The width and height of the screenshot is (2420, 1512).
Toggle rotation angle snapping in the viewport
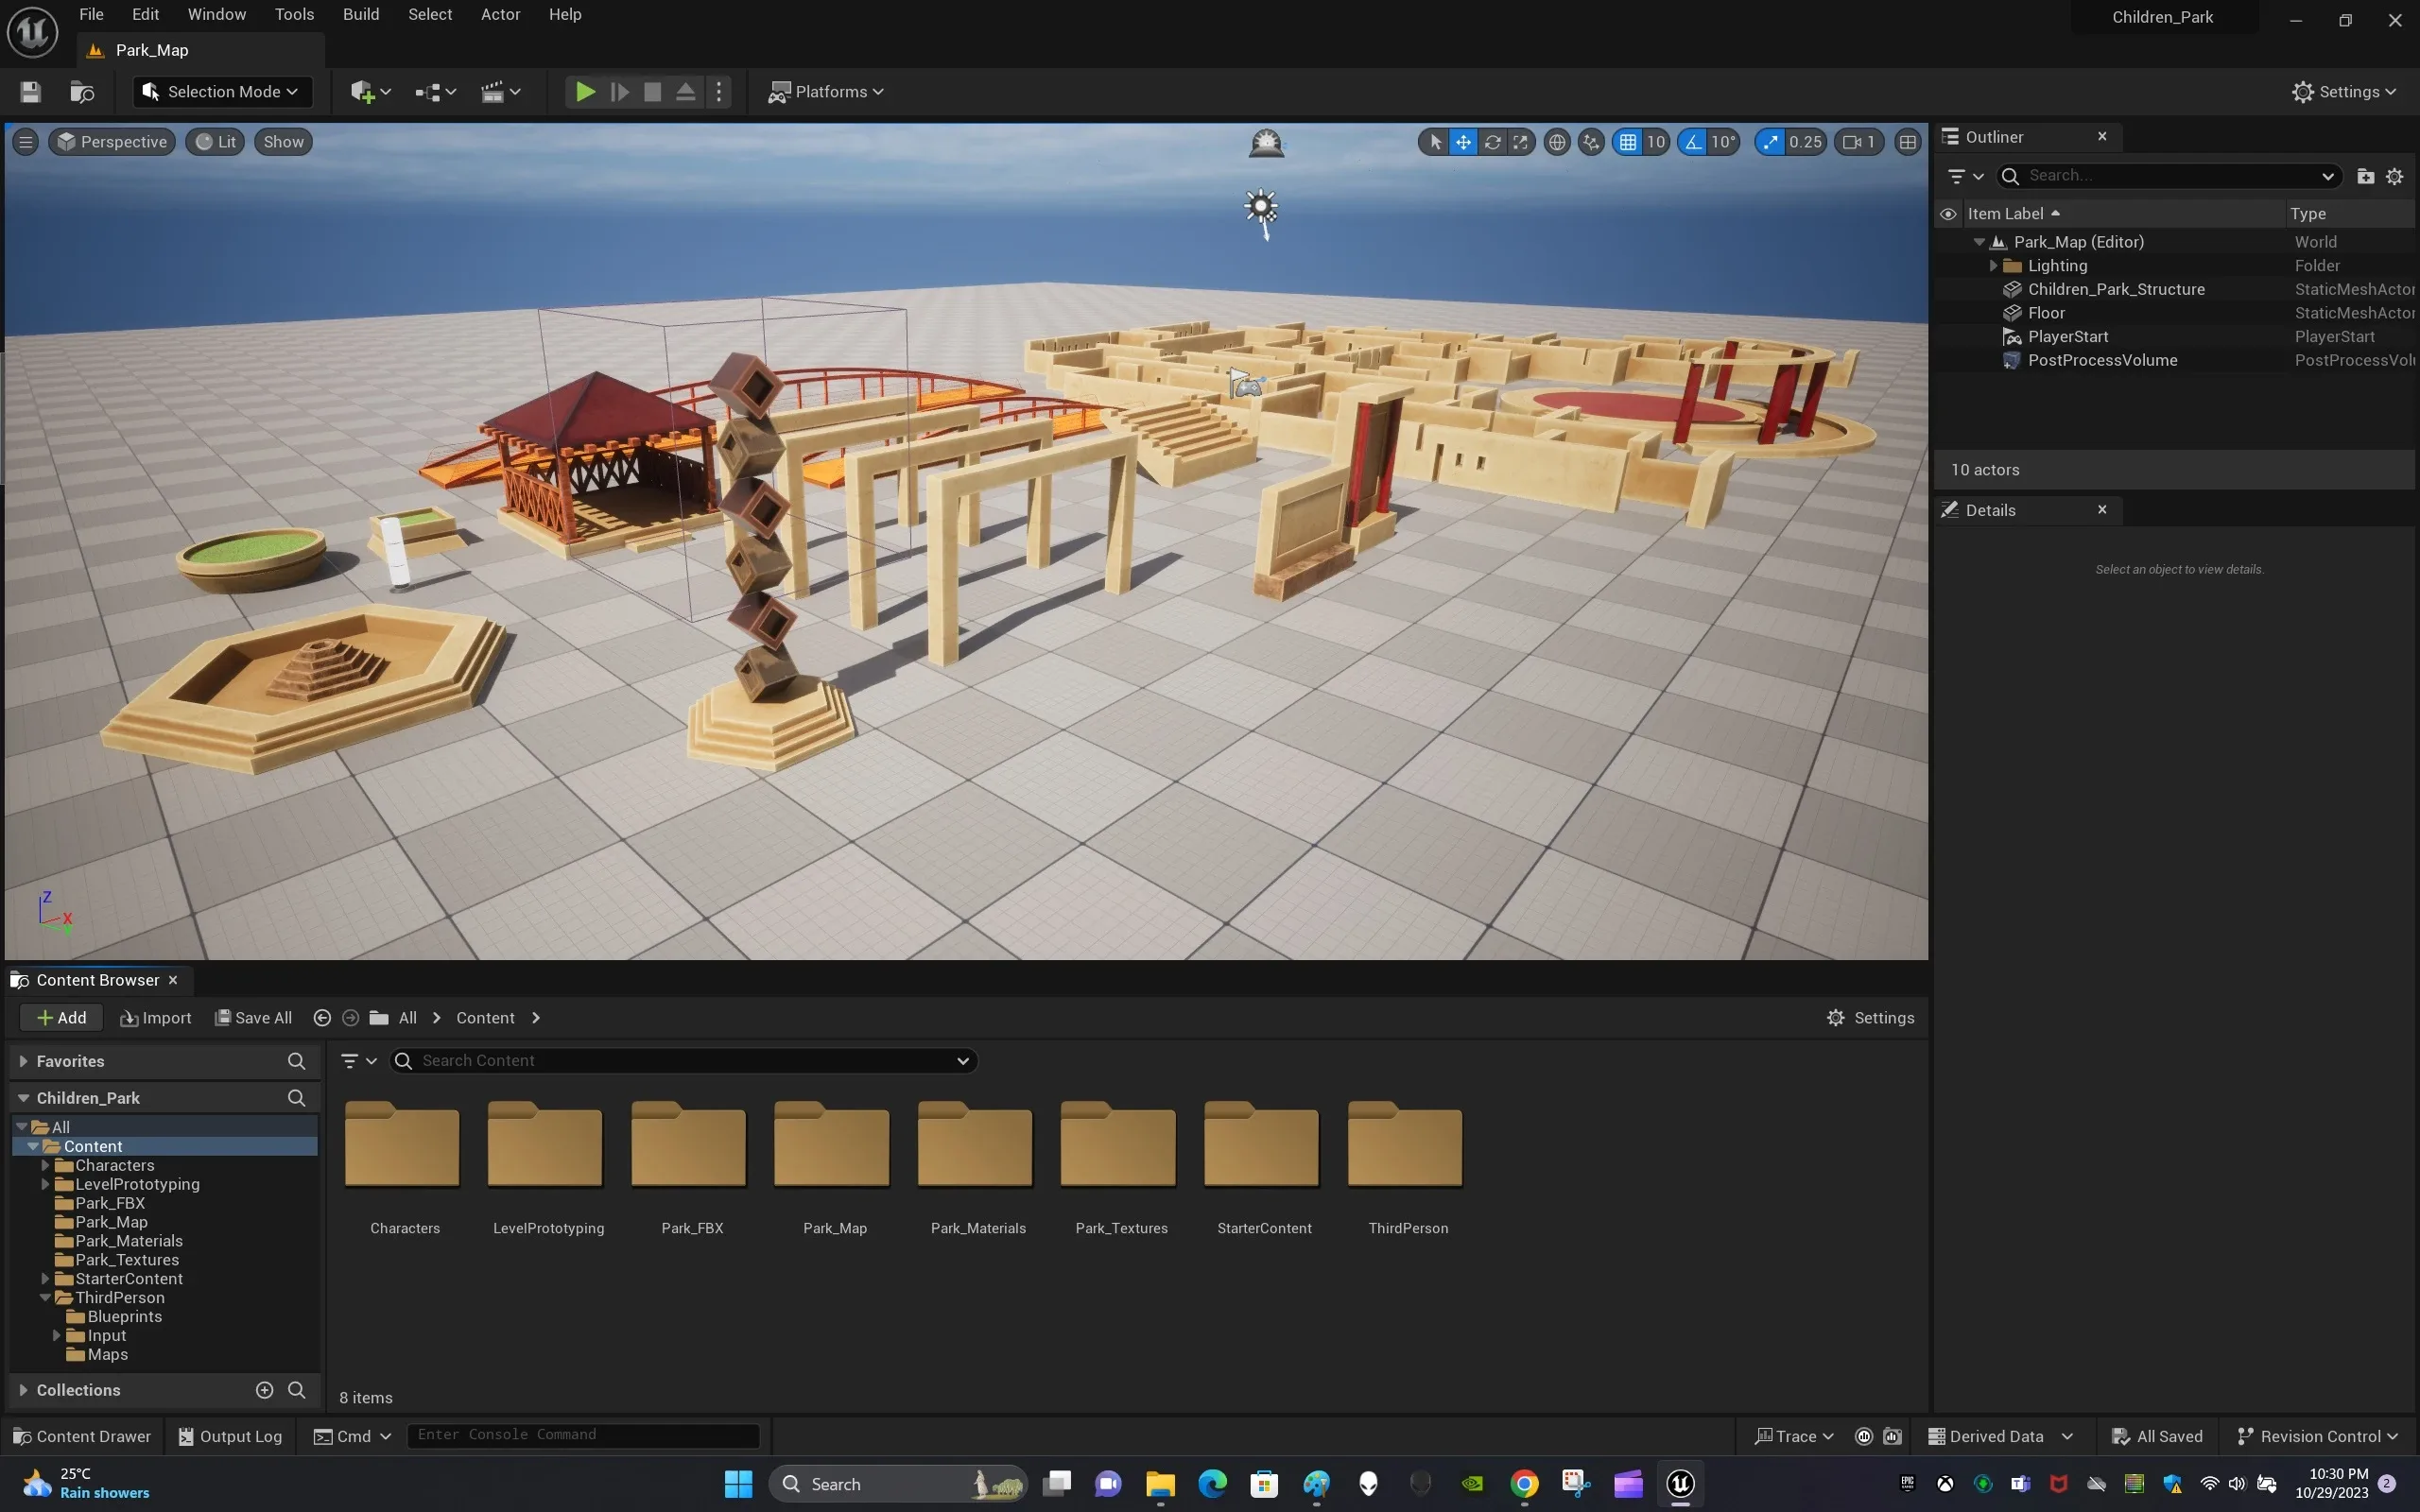tap(1693, 142)
